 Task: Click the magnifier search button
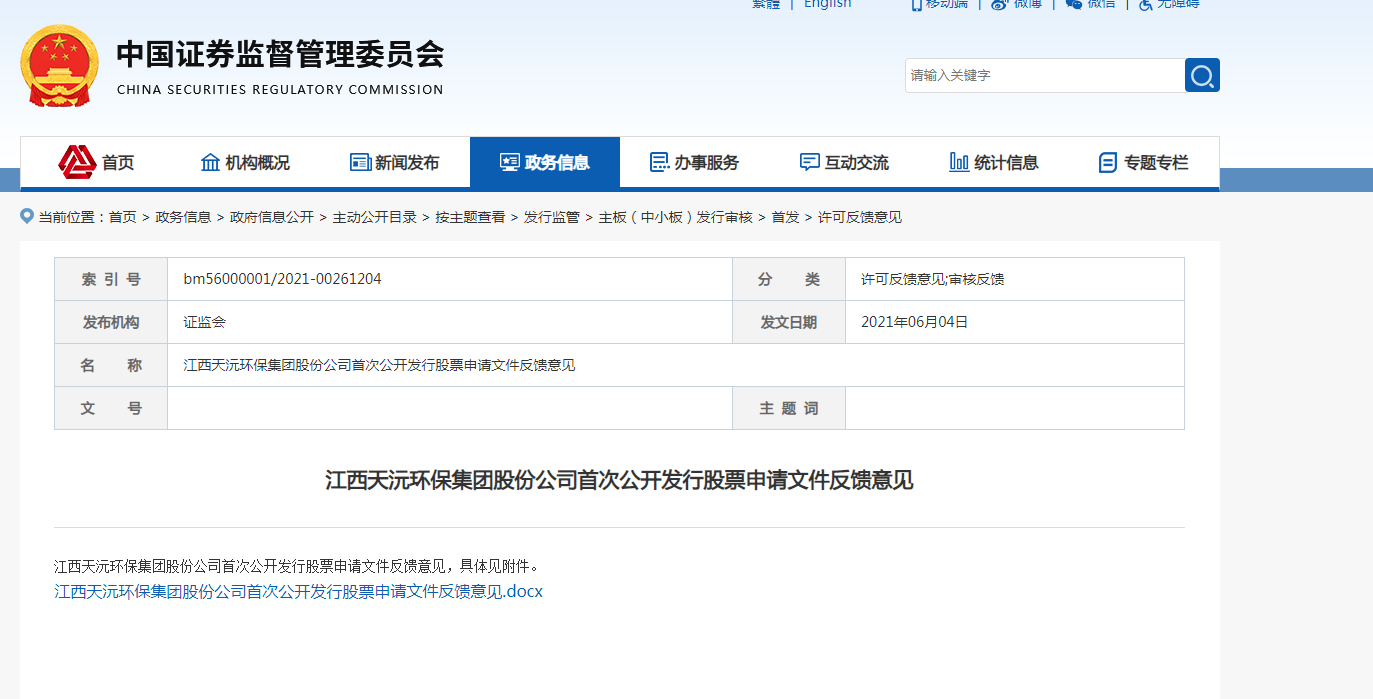(1202, 75)
